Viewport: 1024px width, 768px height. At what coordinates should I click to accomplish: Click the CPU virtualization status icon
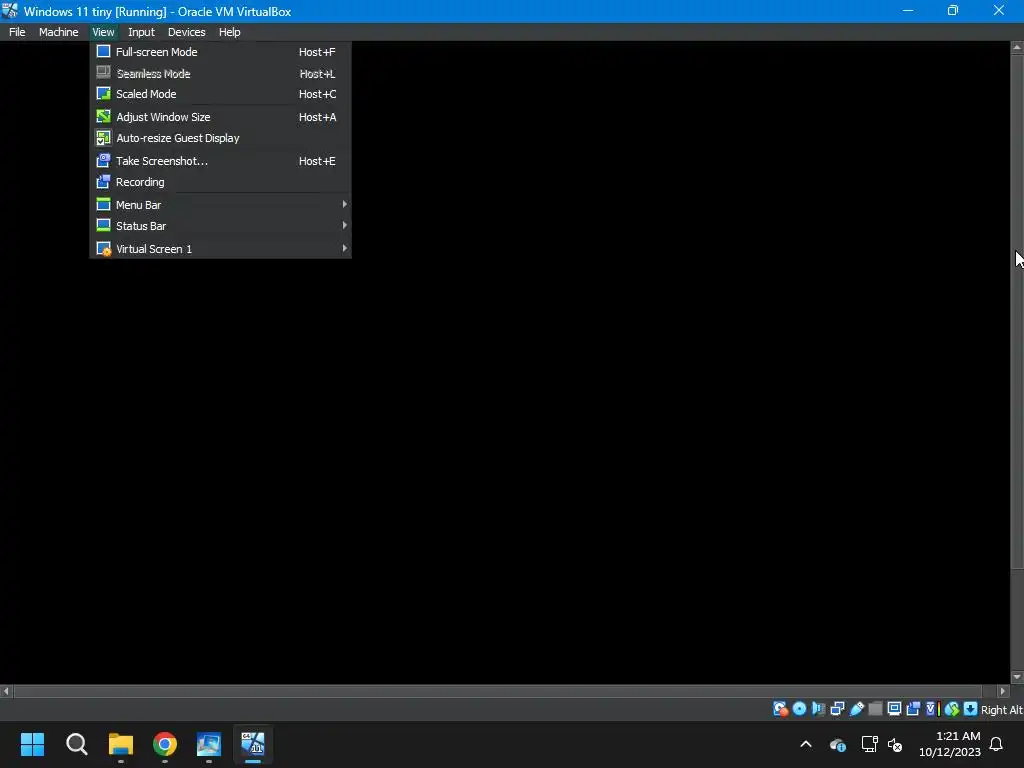(x=933, y=709)
